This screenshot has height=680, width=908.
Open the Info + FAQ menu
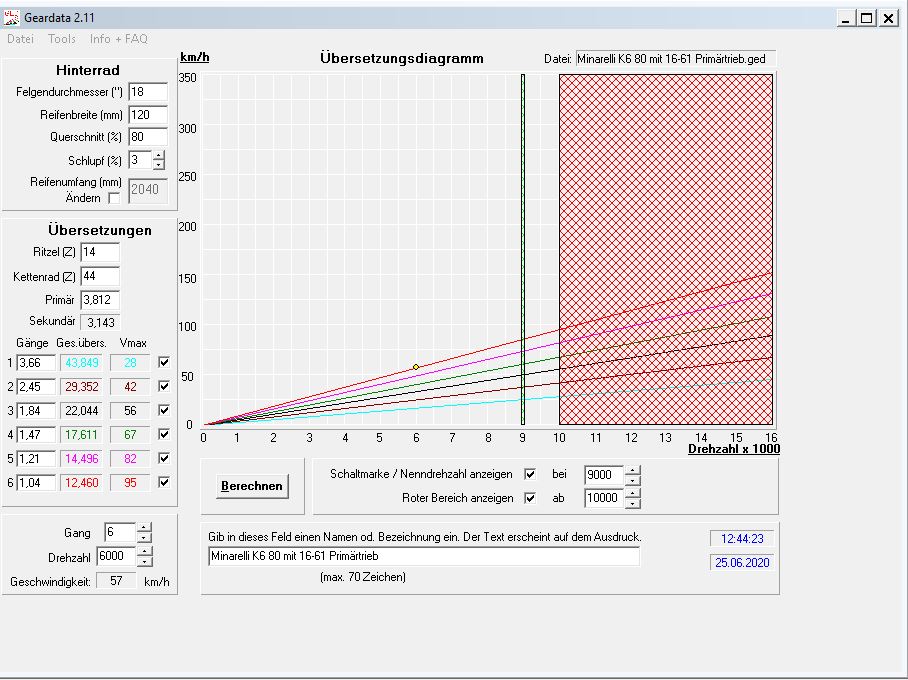[118, 39]
